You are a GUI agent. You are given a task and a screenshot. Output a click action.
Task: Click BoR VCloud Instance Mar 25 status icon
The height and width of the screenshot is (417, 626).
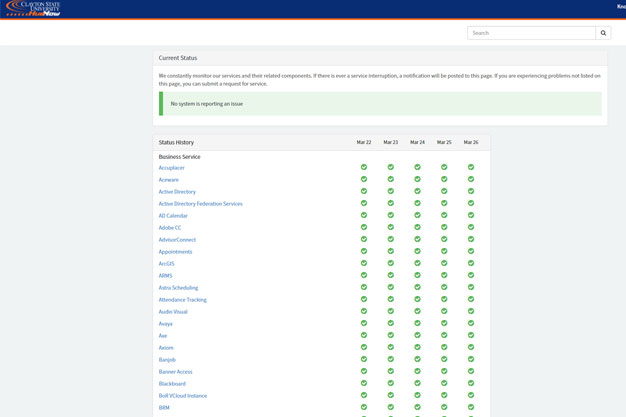(444, 395)
